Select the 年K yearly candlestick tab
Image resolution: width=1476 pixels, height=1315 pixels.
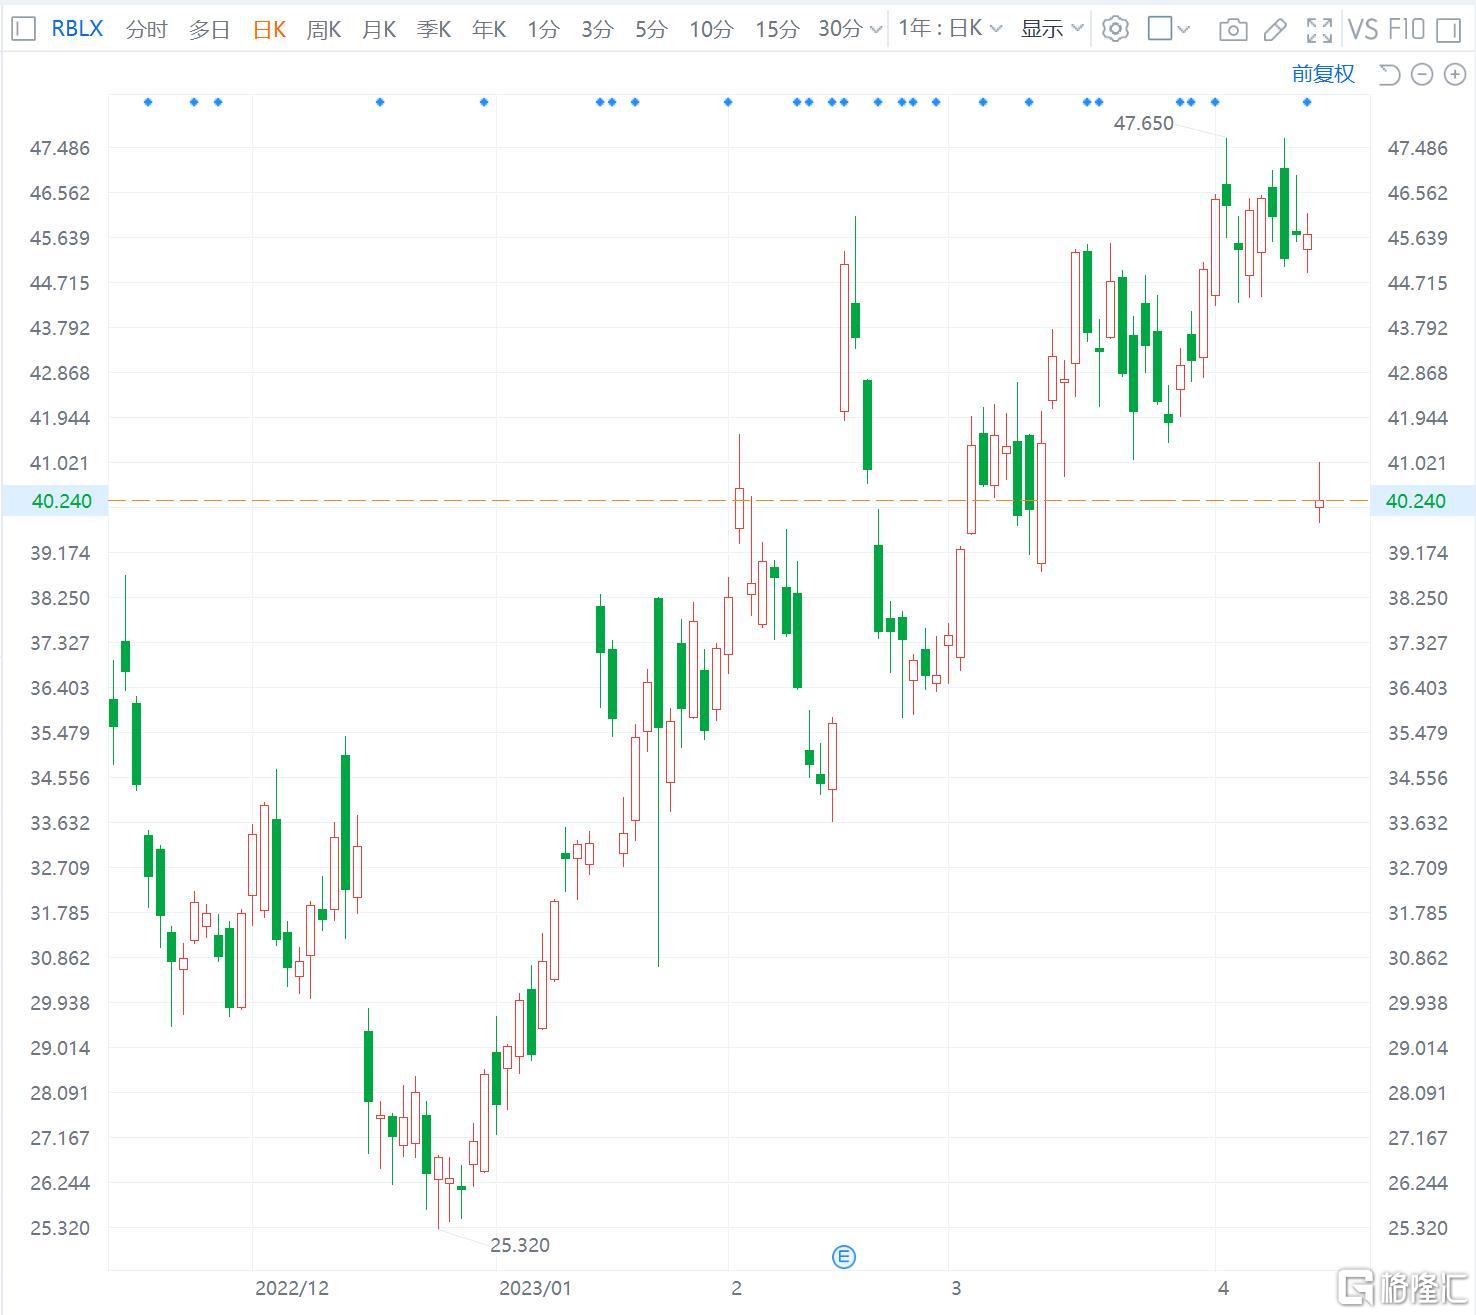click(489, 30)
